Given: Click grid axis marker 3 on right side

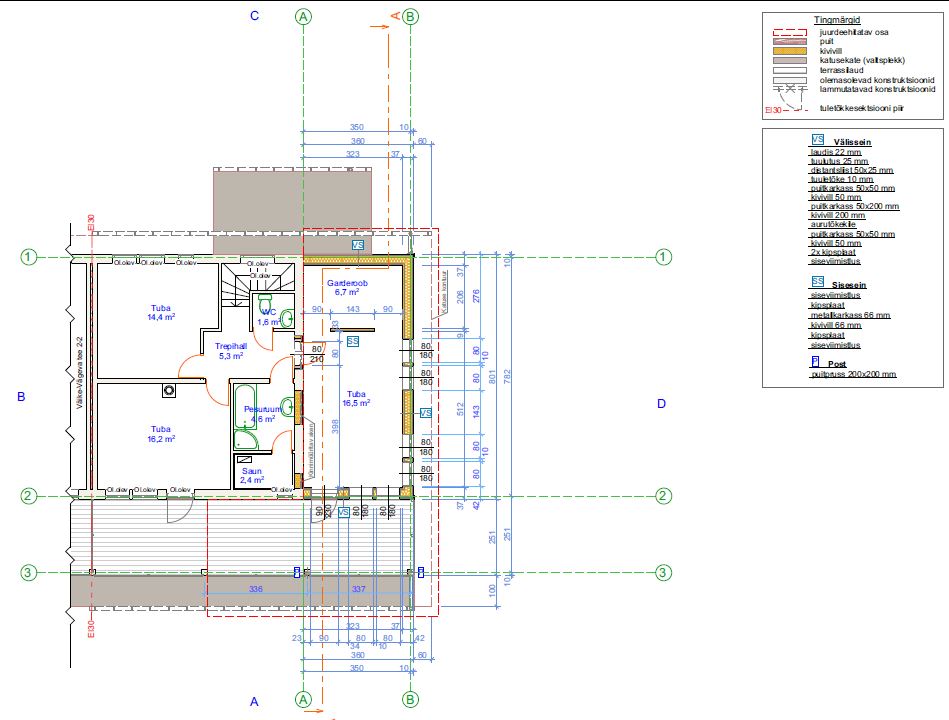Looking at the screenshot, I should click(663, 573).
